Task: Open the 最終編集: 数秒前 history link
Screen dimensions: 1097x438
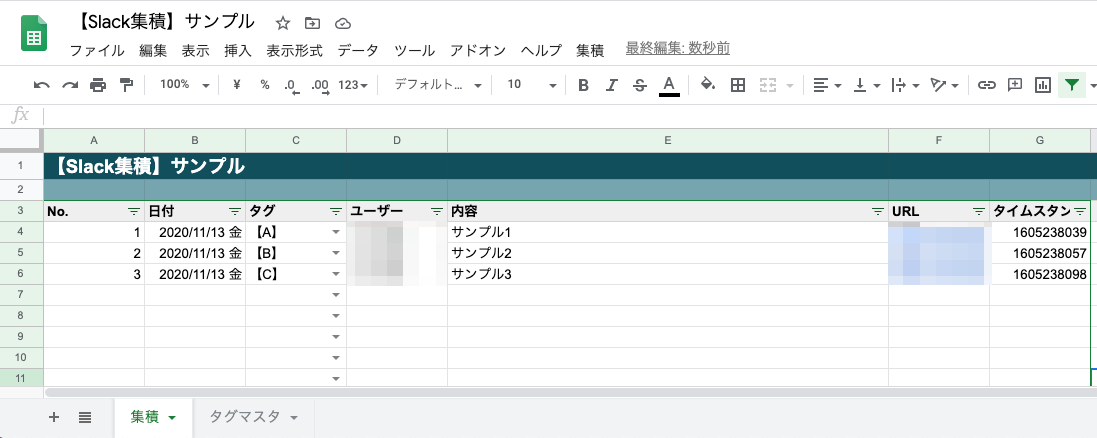Action: [678, 48]
